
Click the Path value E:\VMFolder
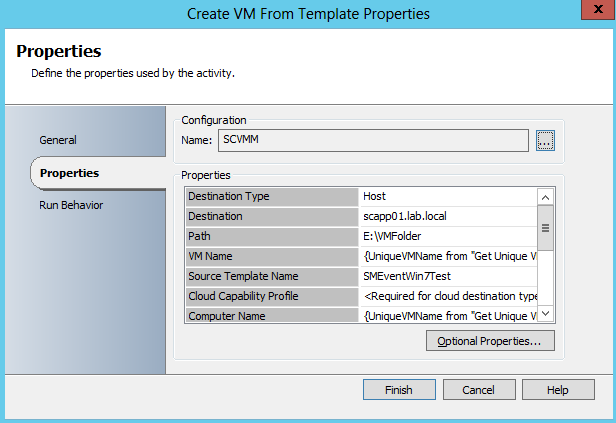(x=447, y=236)
